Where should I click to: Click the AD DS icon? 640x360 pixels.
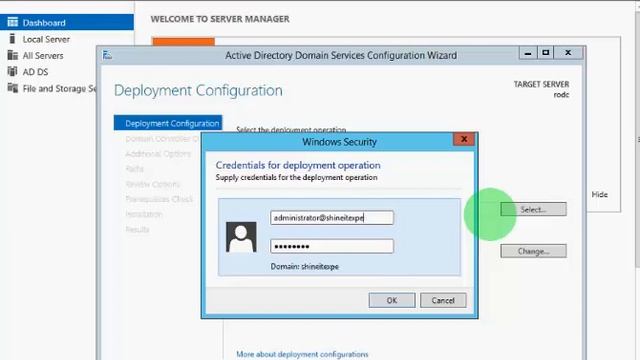click(x=13, y=71)
